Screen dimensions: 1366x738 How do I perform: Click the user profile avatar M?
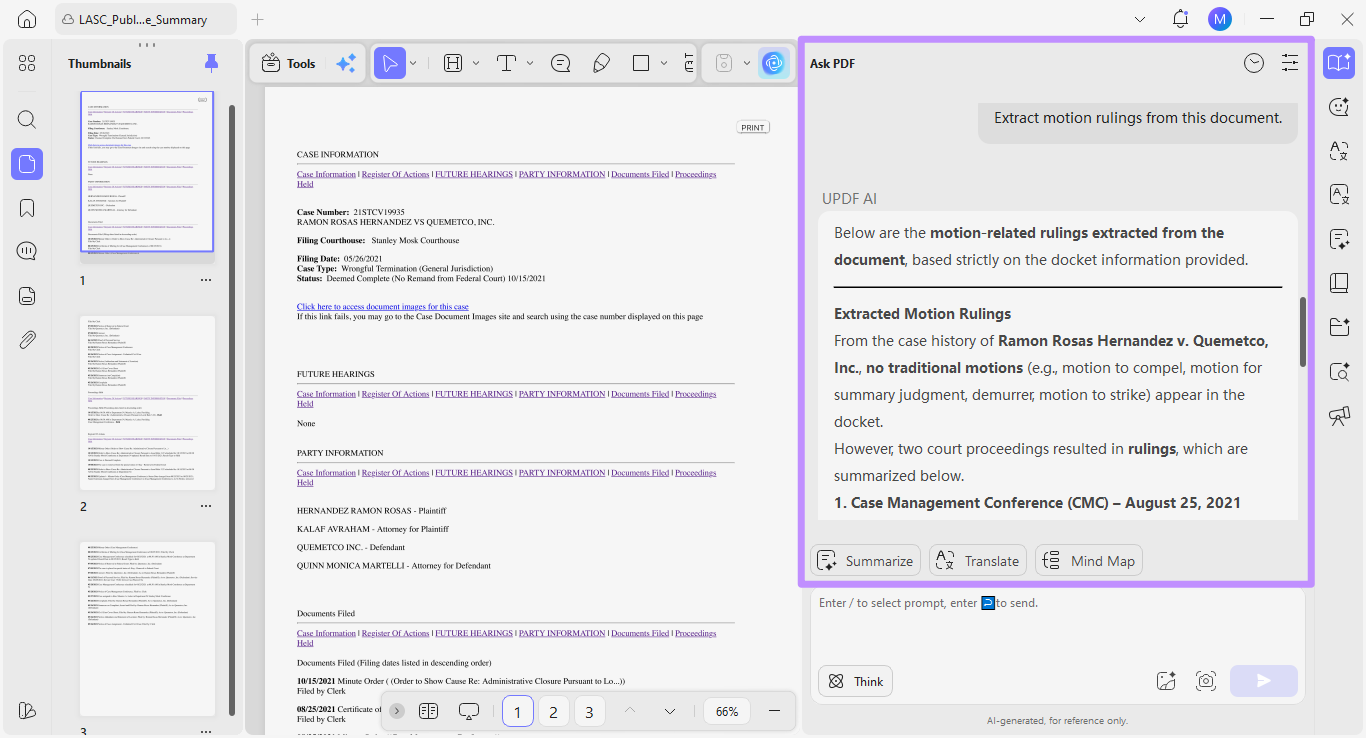(x=1219, y=19)
